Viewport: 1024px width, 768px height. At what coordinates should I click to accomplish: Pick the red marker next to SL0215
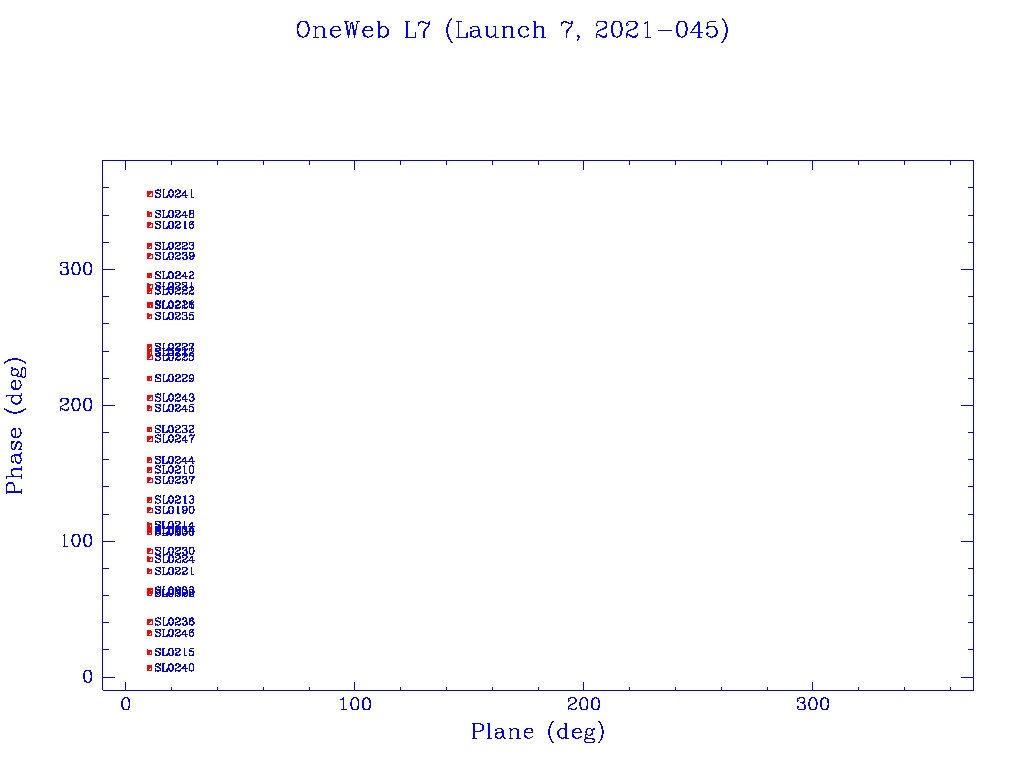point(149,653)
